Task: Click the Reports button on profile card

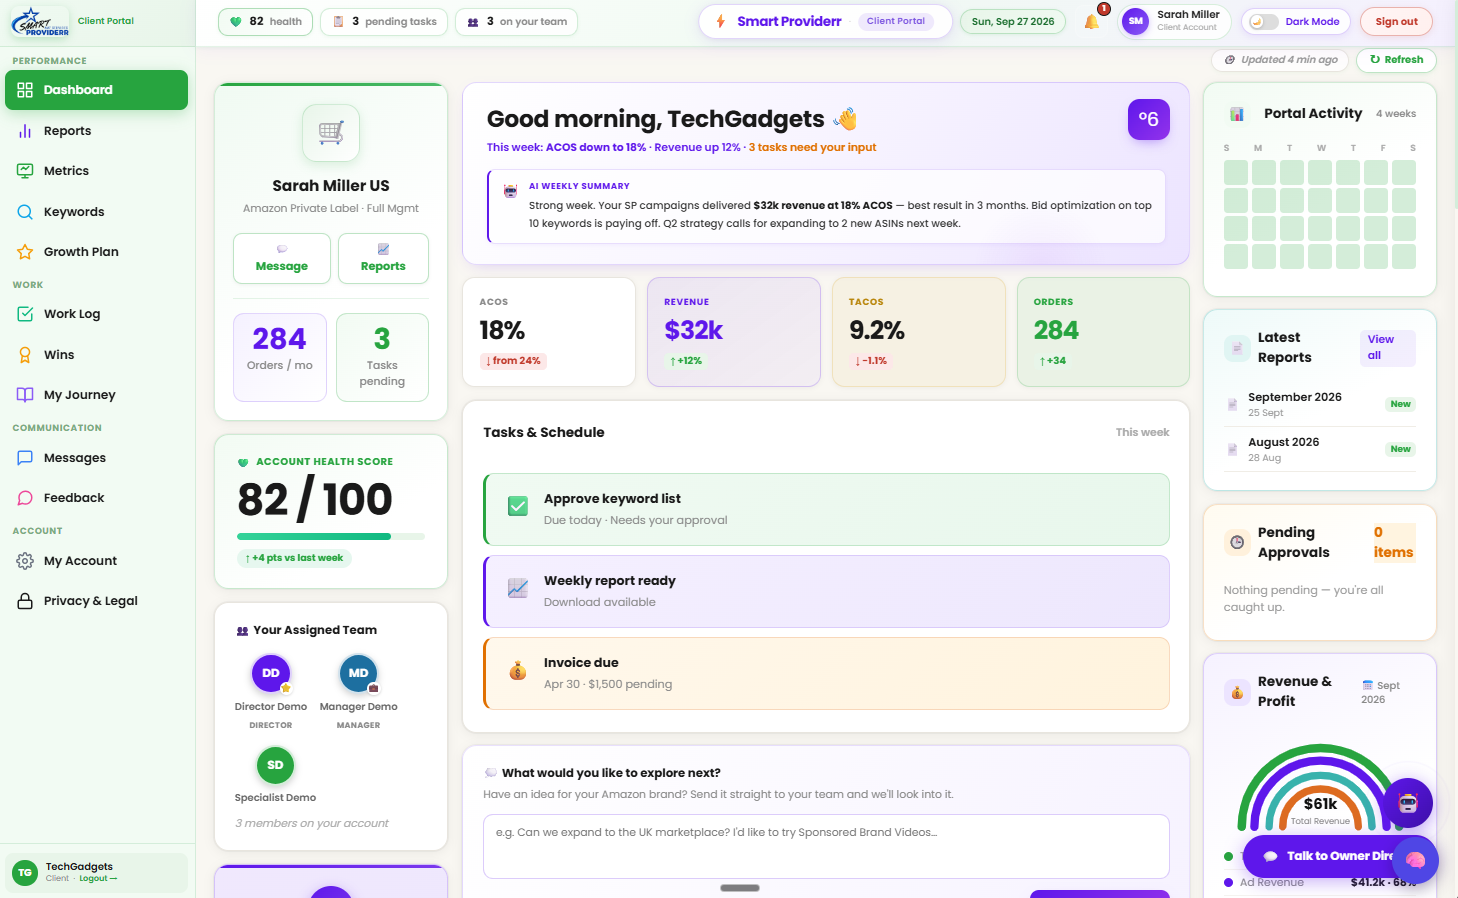Action: 383,259
